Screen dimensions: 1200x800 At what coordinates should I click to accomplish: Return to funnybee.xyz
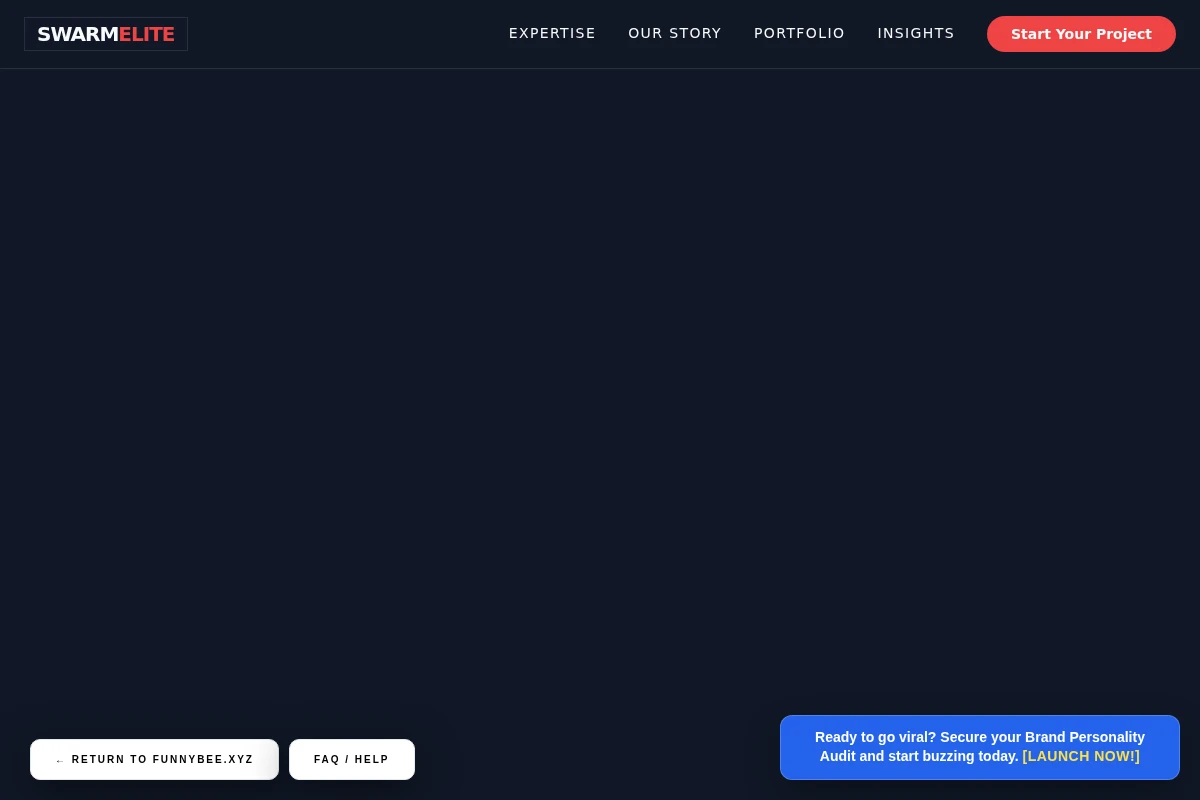(154, 759)
